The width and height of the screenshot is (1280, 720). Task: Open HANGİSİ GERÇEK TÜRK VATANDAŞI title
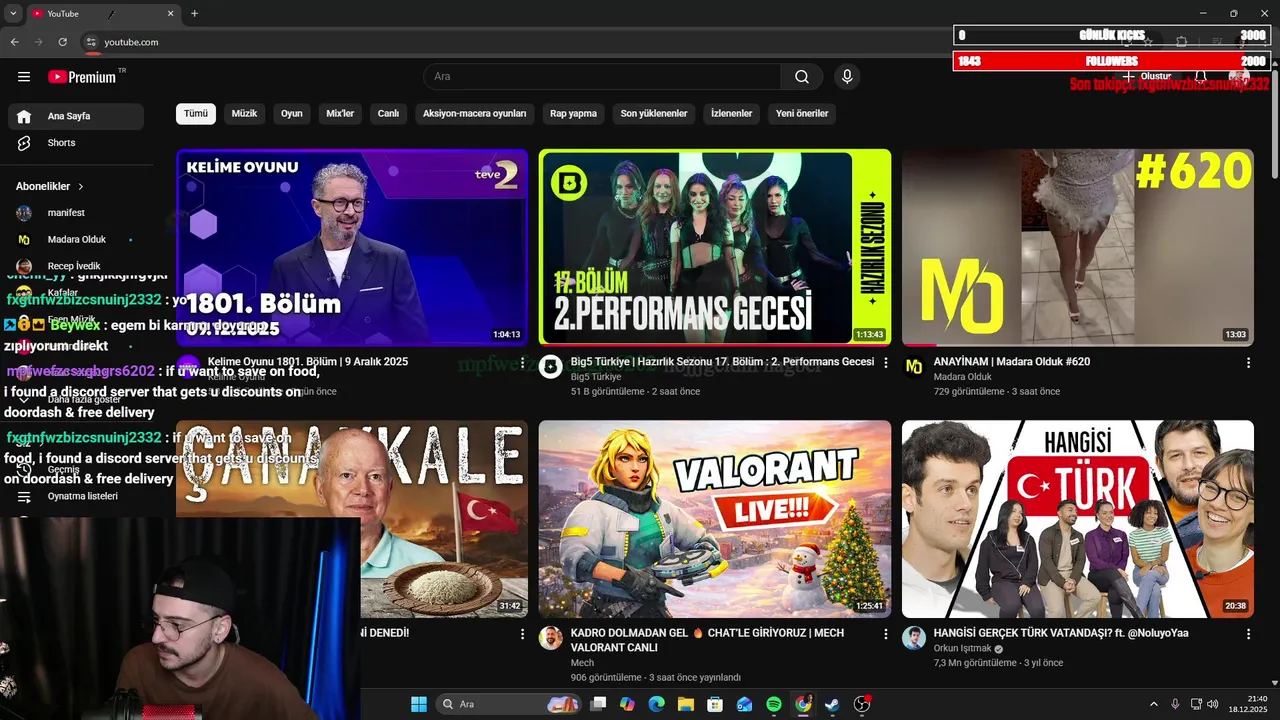(1061, 633)
